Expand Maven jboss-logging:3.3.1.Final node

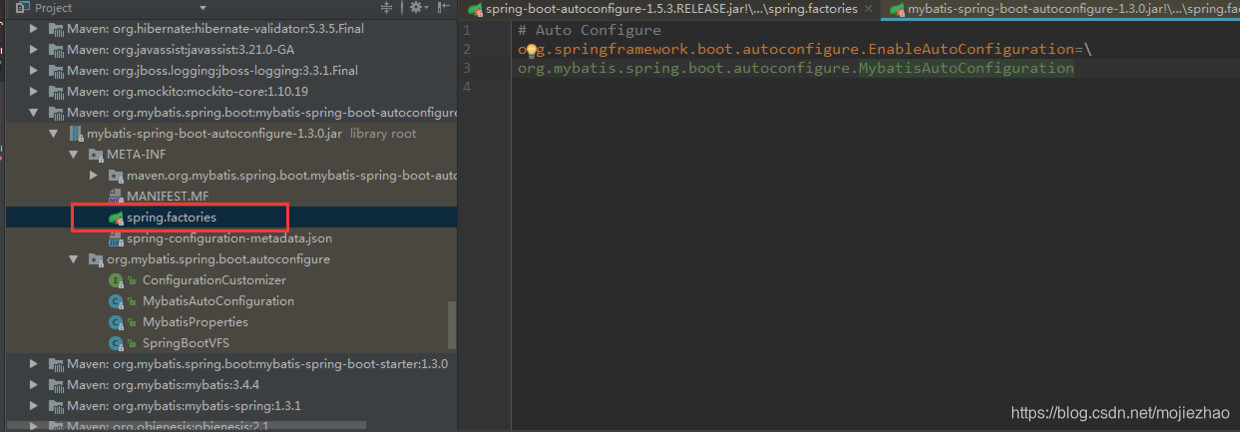click(x=34, y=70)
